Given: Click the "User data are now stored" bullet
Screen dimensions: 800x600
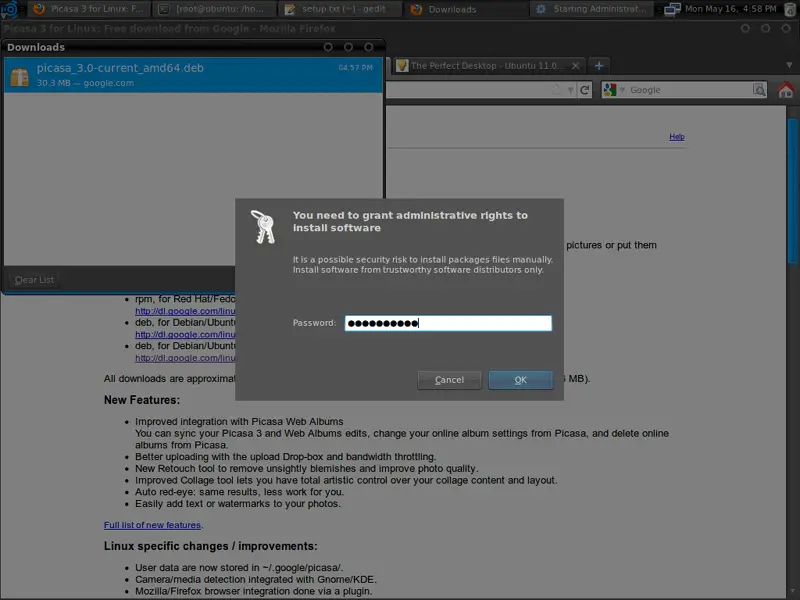Looking at the screenshot, I should coord(239,568).
